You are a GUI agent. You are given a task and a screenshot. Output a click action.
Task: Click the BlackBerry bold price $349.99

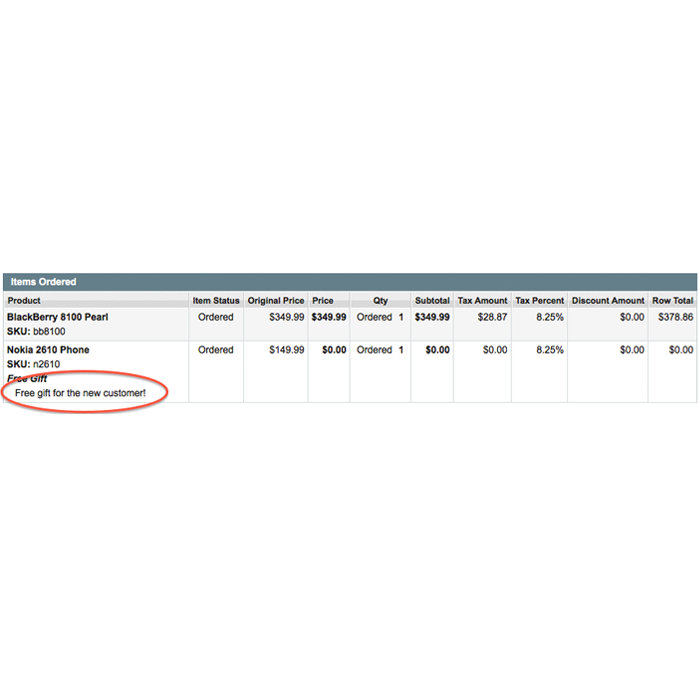329,317
